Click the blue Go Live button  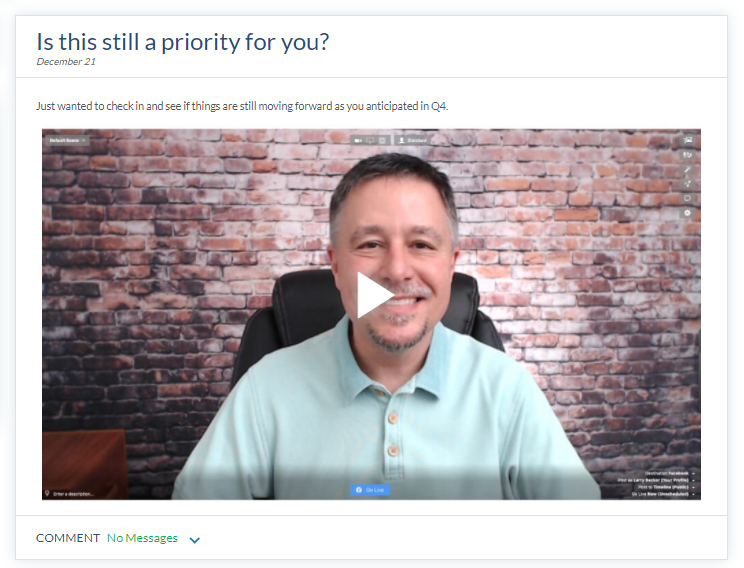tap(370, 490)
